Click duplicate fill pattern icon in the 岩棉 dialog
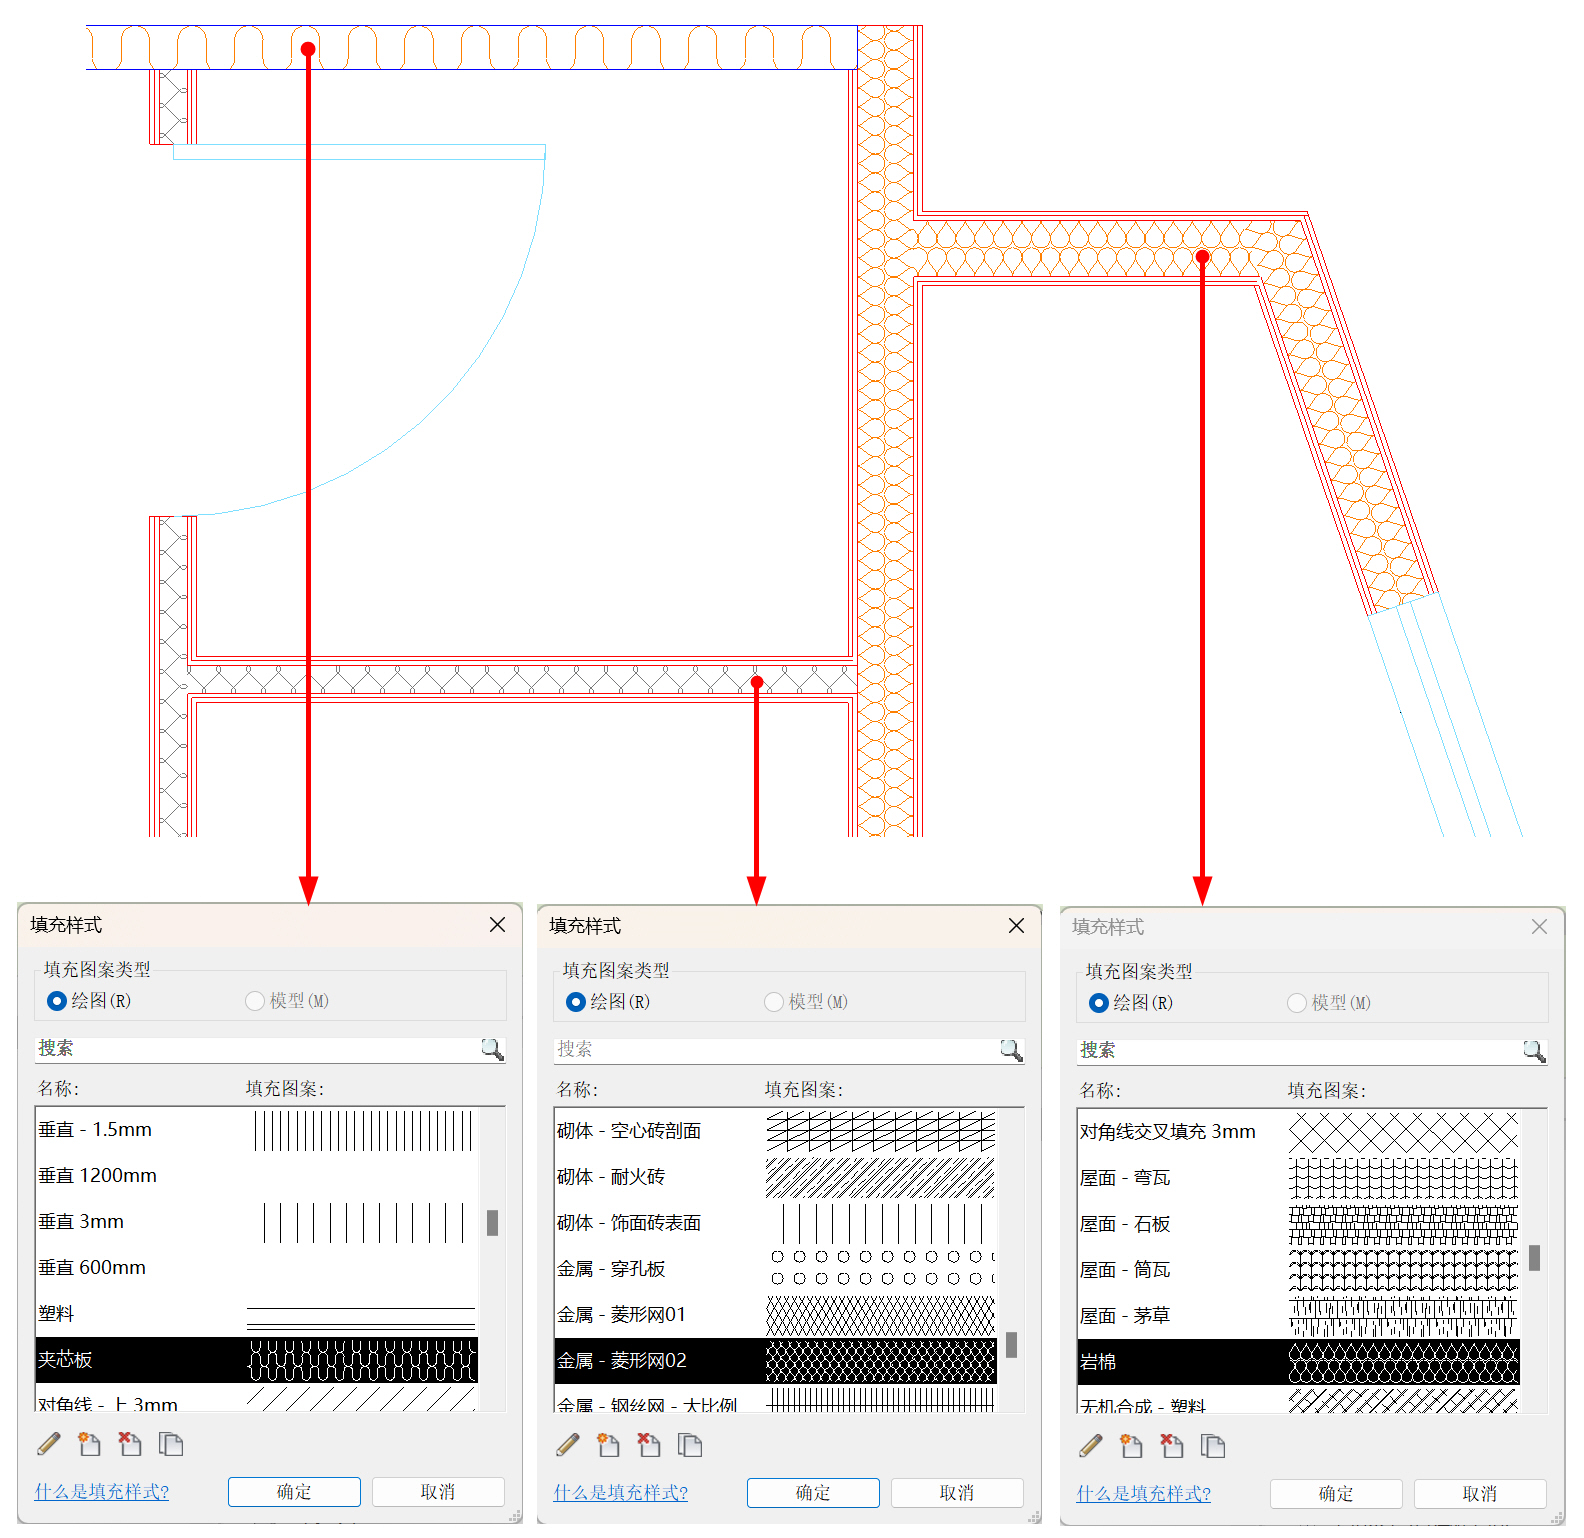Image resolution: width=1584 pixels, height=1538 pixels. tap(1213, 1446)
